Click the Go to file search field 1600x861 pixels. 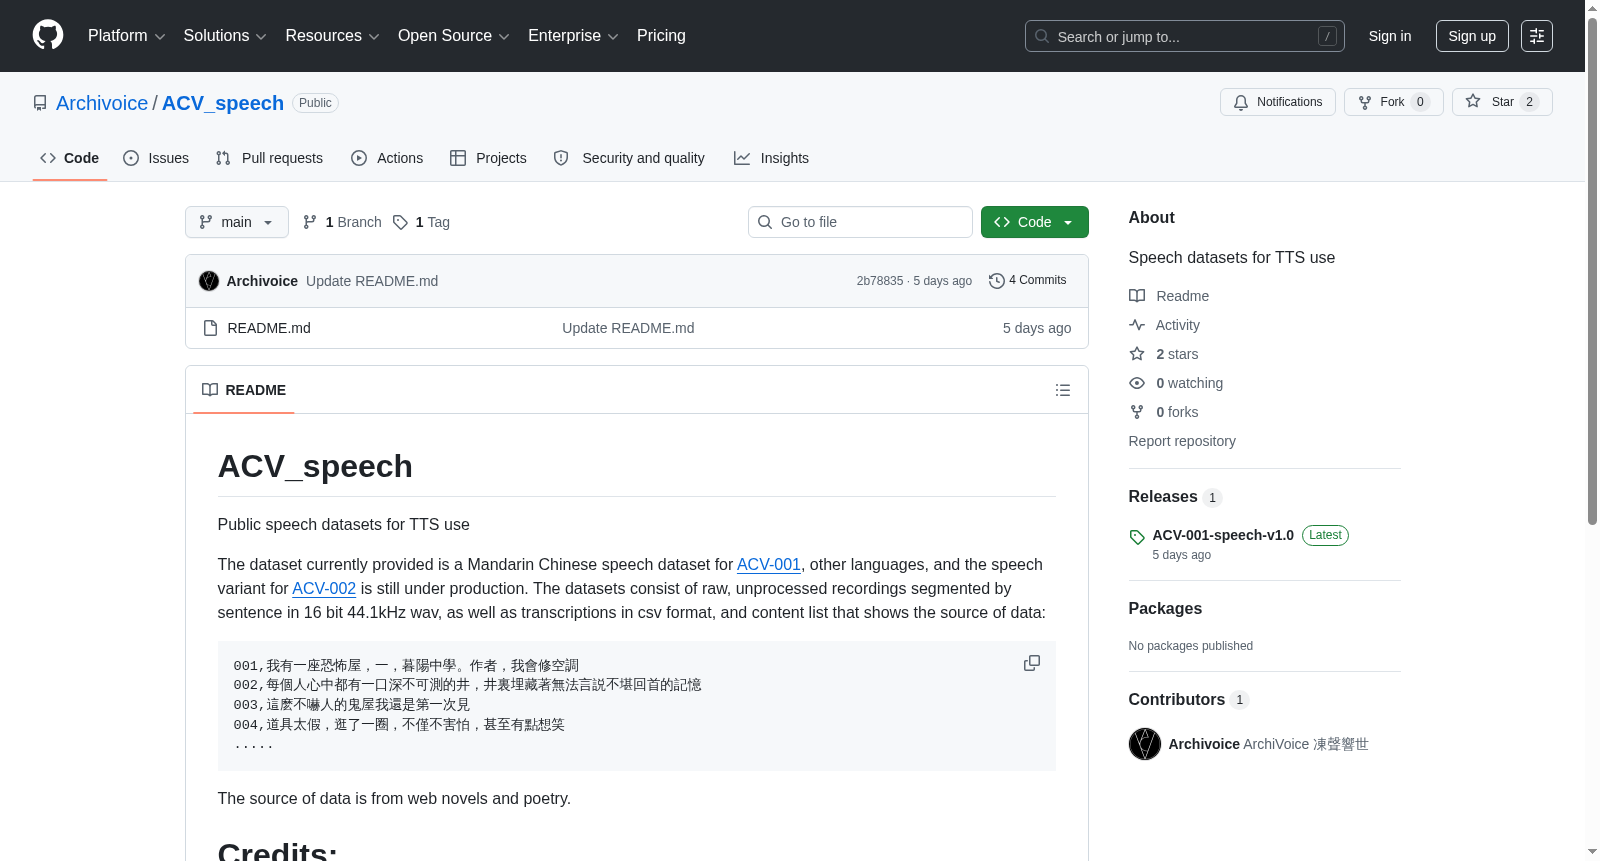coord(860,222)
